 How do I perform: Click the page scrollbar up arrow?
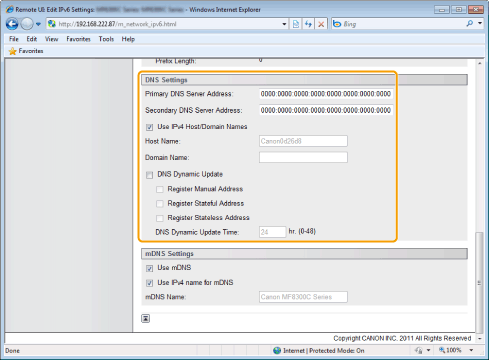click(x=479, y=63)
